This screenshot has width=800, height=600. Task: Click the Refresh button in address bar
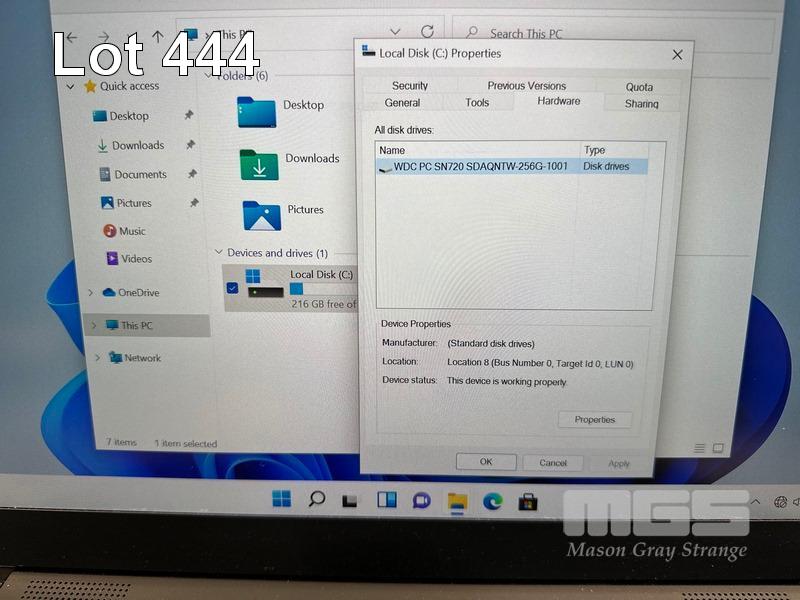427,32
